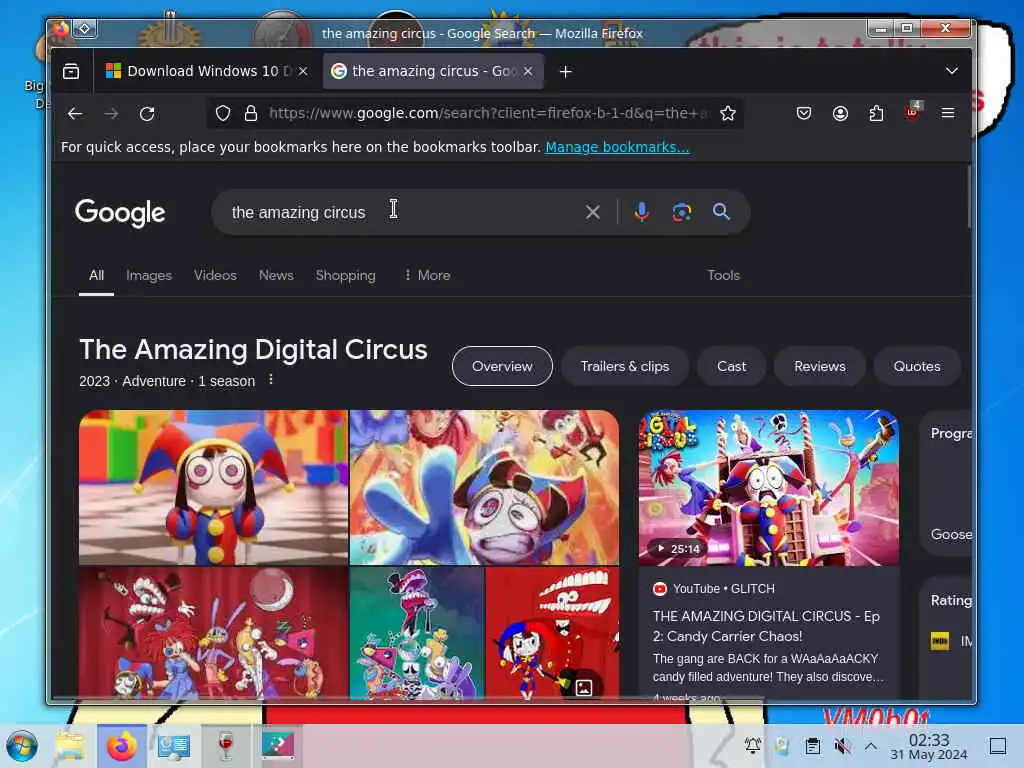Click the IMDb rating icon
Screen dimensions: 1024x768
pos(940,641)
